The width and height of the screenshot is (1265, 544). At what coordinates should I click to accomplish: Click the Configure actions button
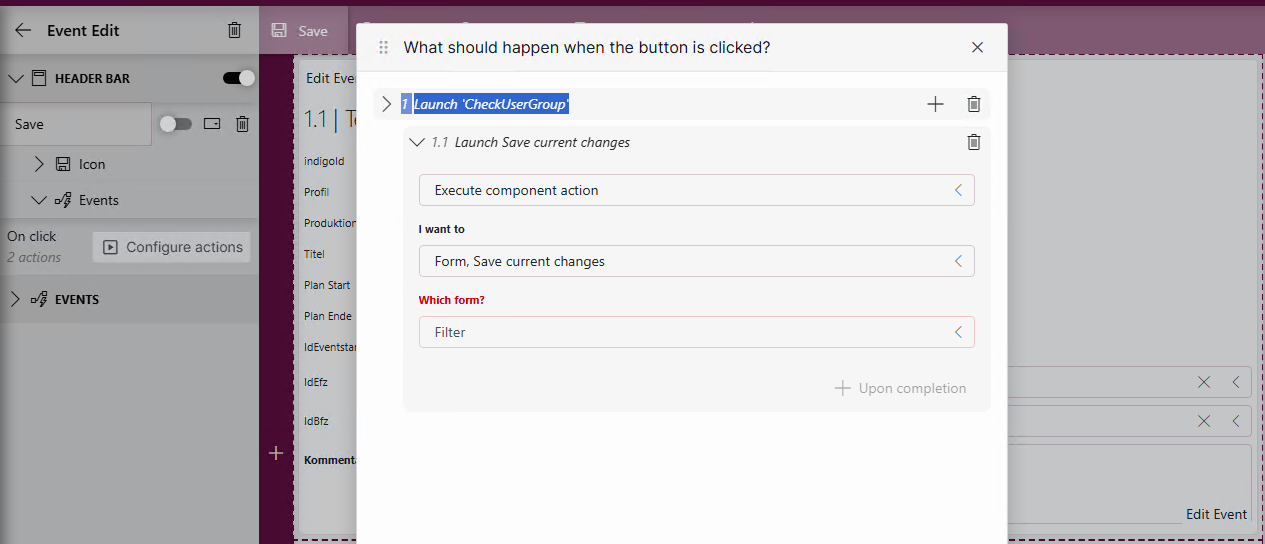(172, 247)
